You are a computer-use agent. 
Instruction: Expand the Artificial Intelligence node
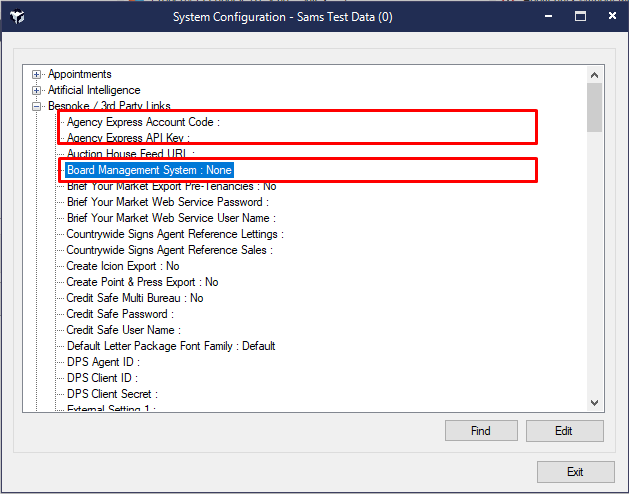pos(37,90)
